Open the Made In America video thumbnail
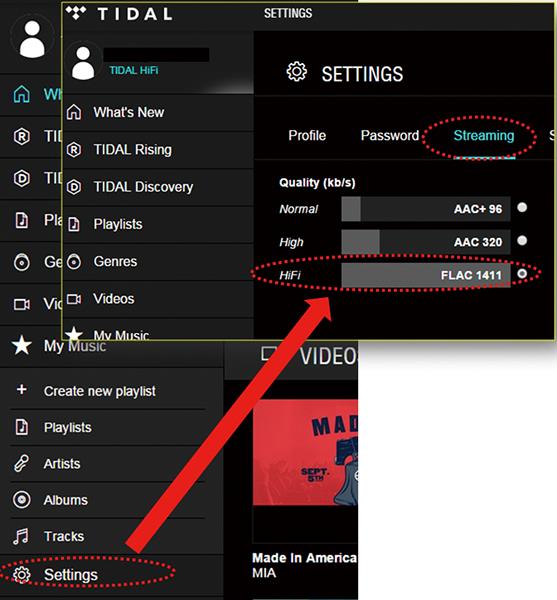The width and height of the screenshot is (557, 600). click(305, 452)
